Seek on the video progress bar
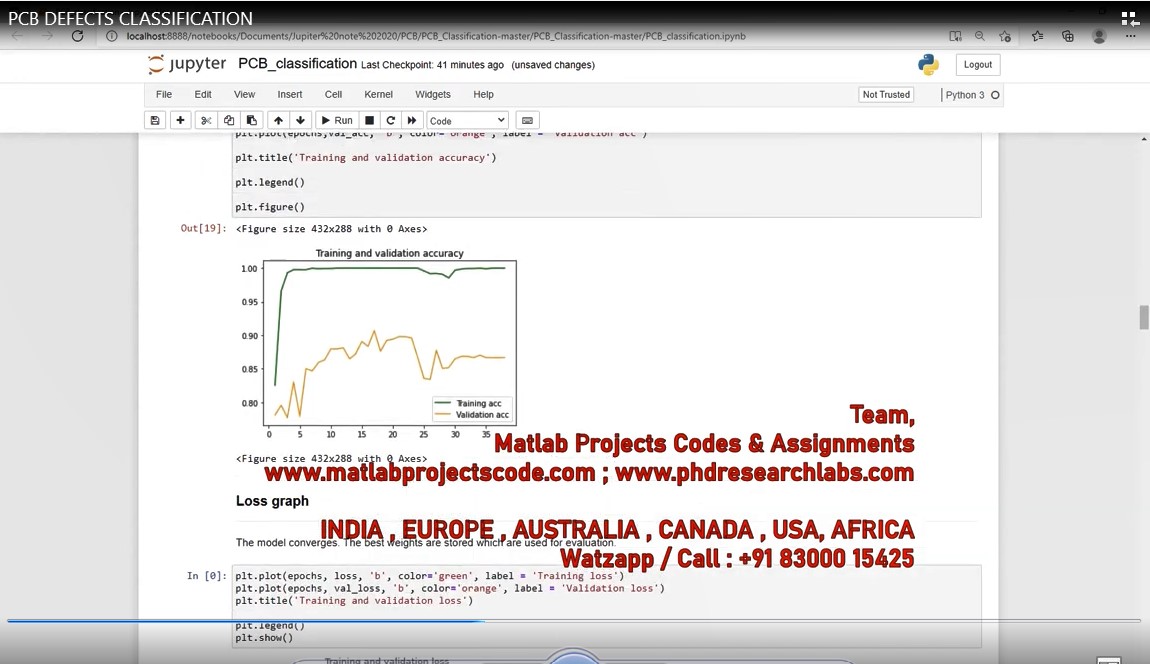The height and width of the screenshot is (664, 1150). (x=575, y=621)
